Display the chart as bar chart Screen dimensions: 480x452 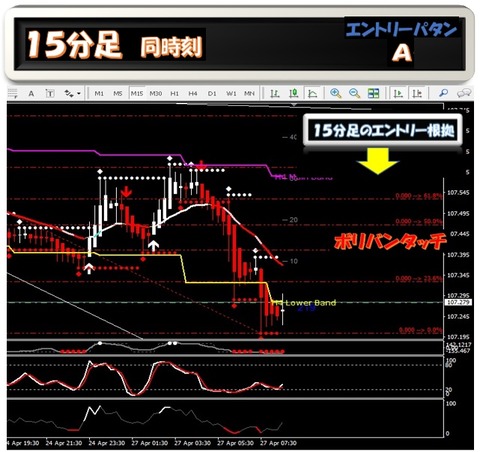(x=275, y=94)
